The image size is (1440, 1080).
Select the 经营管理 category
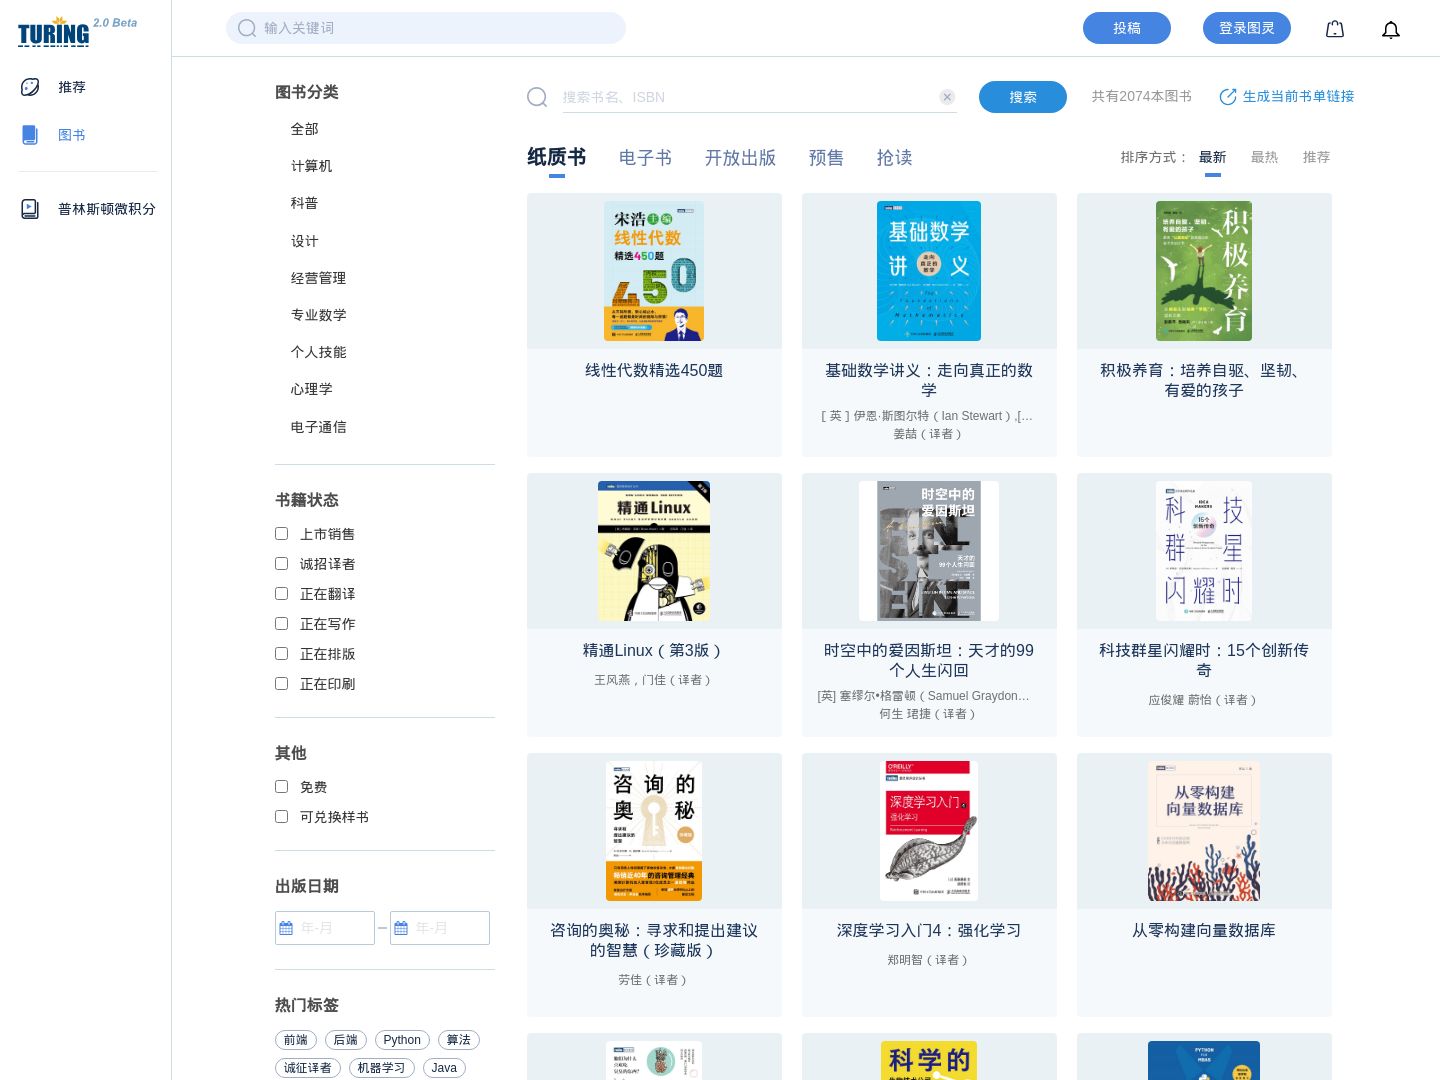(319, 278)
